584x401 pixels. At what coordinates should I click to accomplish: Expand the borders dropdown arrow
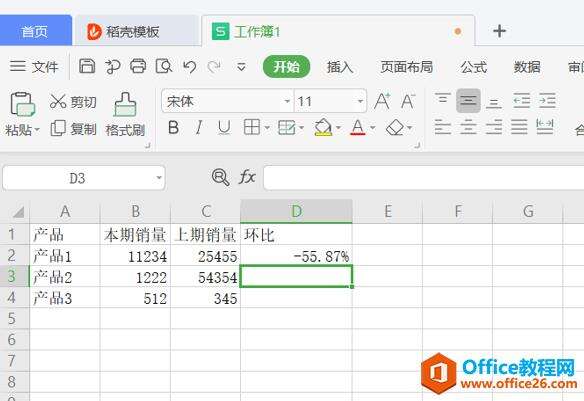click(267, 128)
